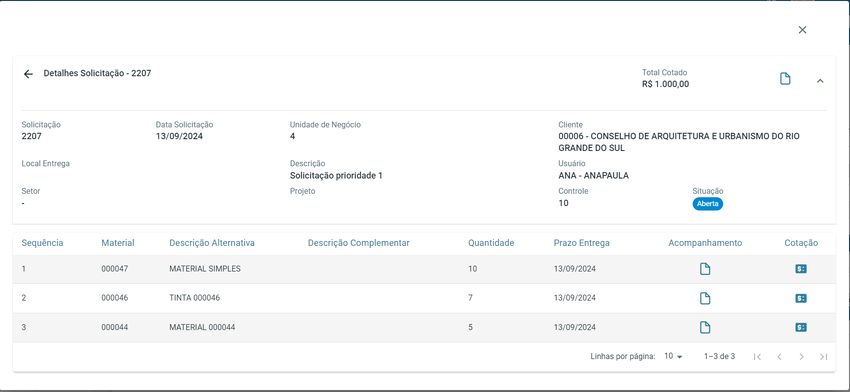Select the TINTA 000046 description cell
Image resolution: width=850 pixels, height=392 pixels.
(x=195, y=298)
